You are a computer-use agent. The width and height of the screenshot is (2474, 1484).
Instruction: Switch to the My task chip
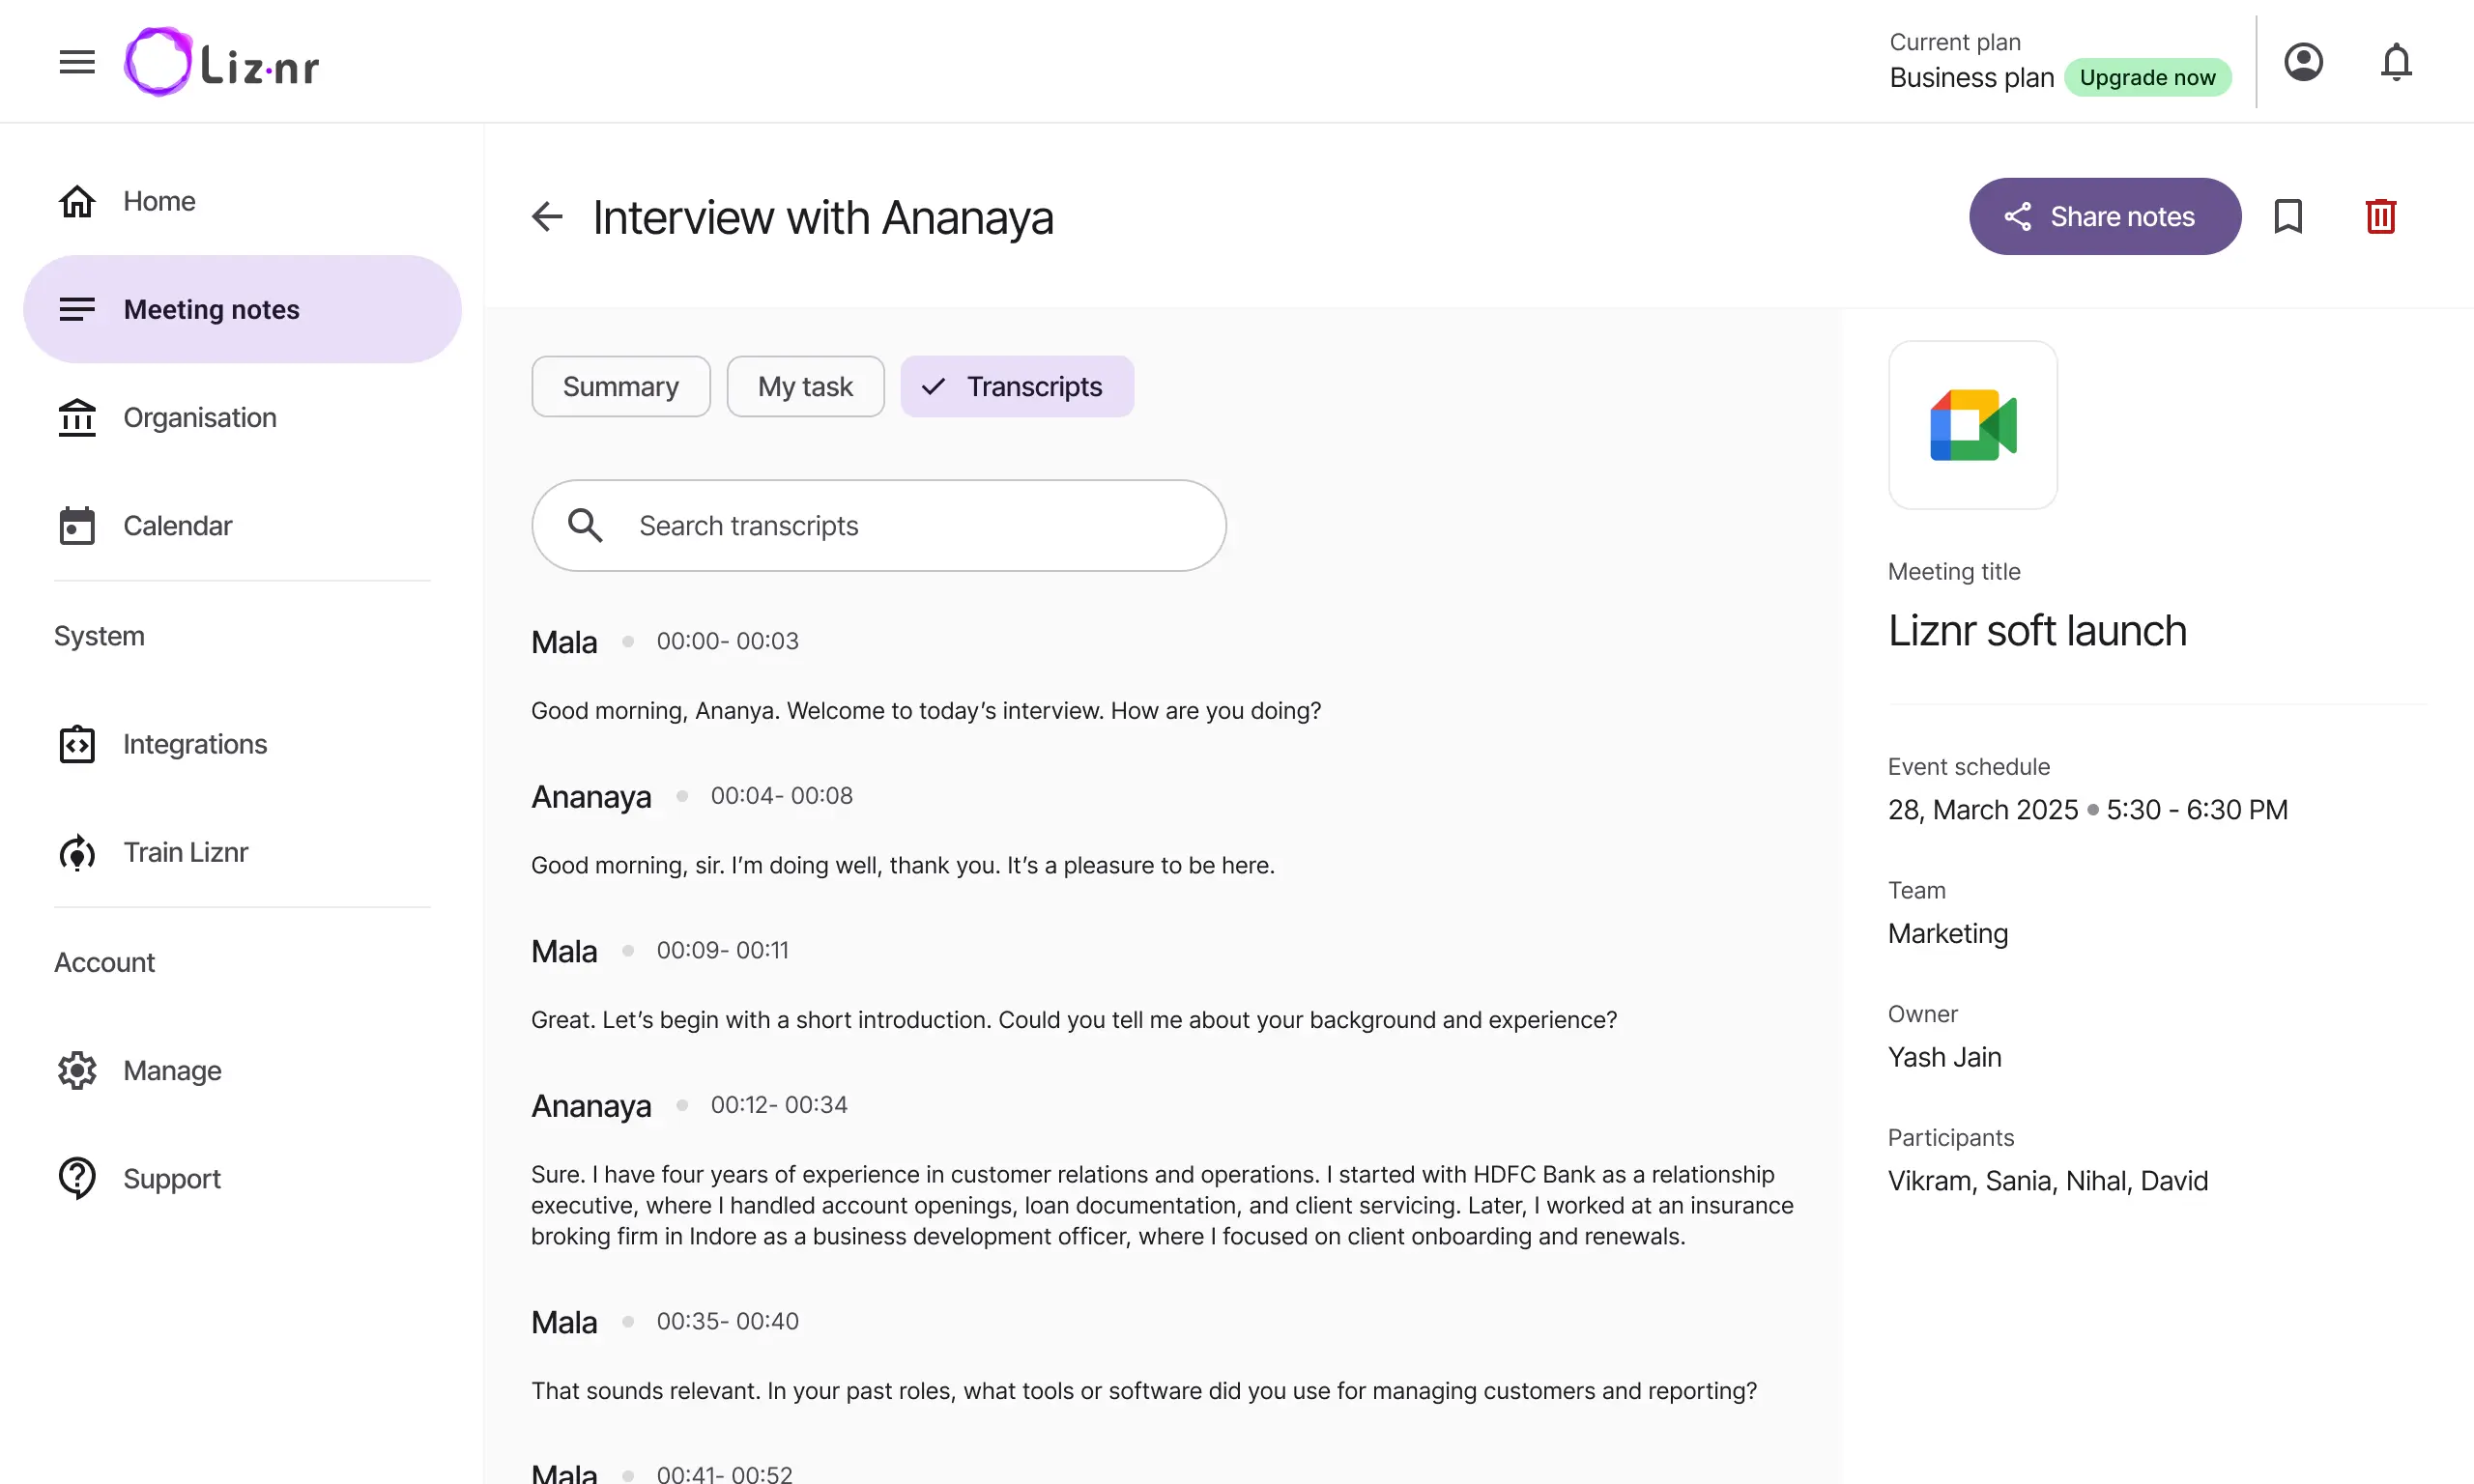coord(805,387)
